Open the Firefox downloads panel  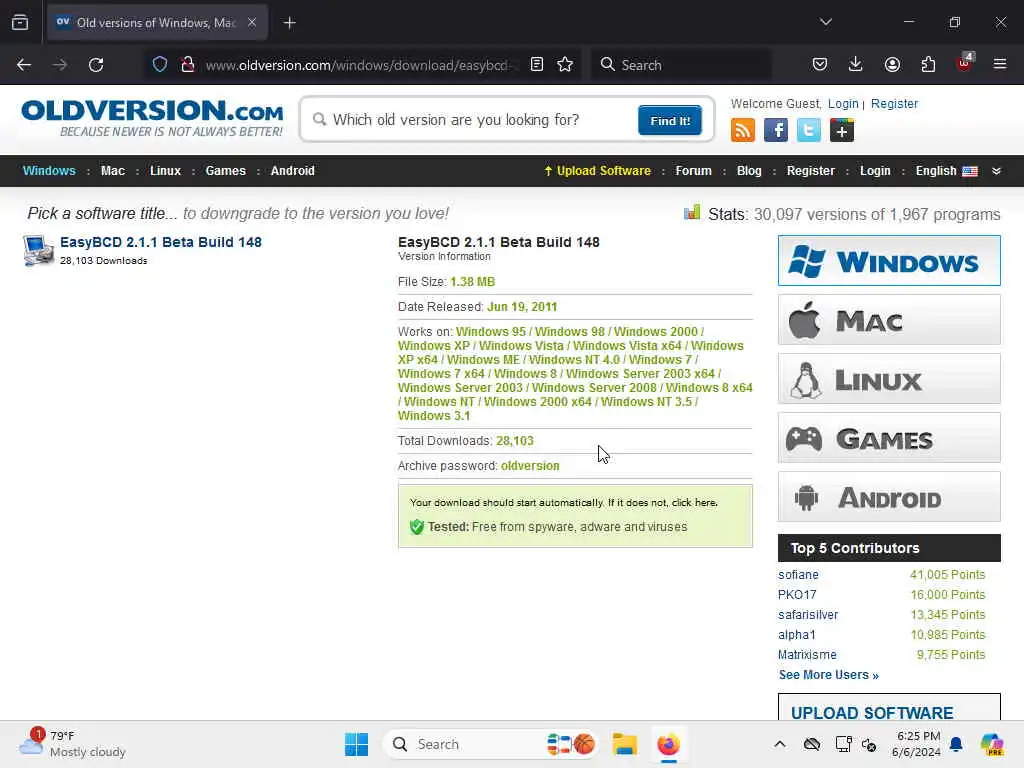856,65
